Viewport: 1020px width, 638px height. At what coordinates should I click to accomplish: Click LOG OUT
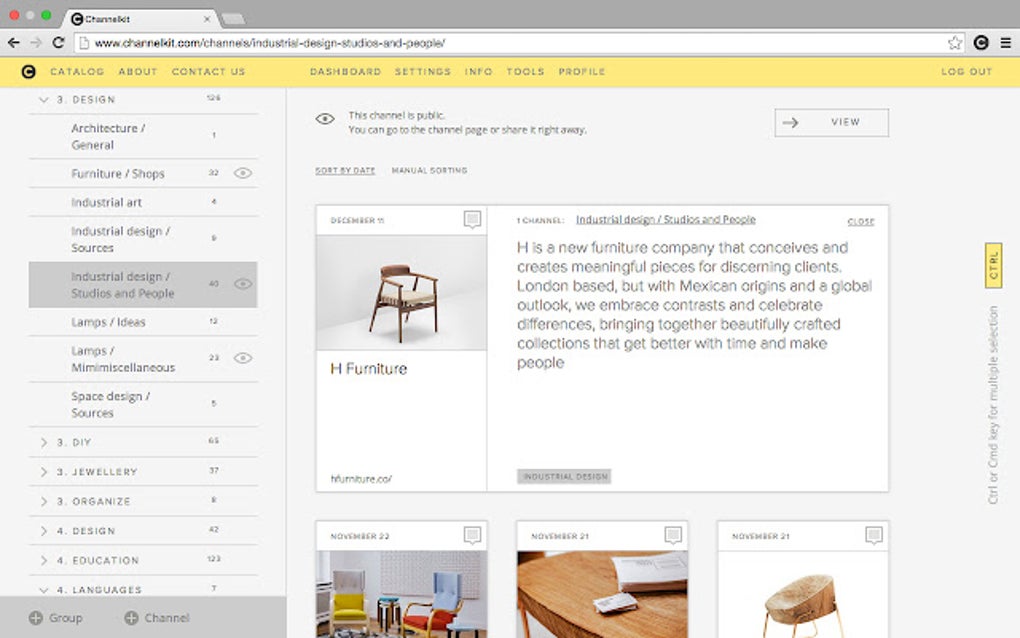(967, 72)
